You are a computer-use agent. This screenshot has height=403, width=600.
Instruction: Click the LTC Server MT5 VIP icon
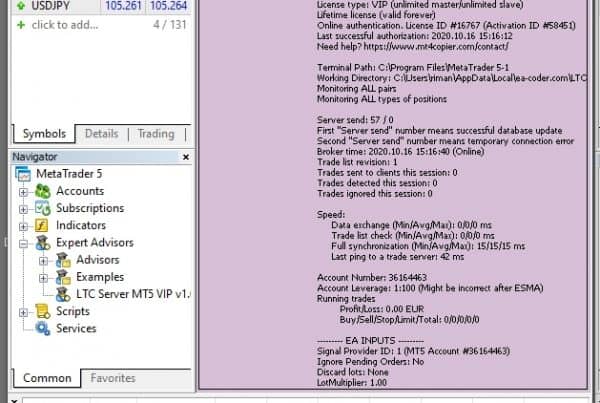tap(63, 294)
